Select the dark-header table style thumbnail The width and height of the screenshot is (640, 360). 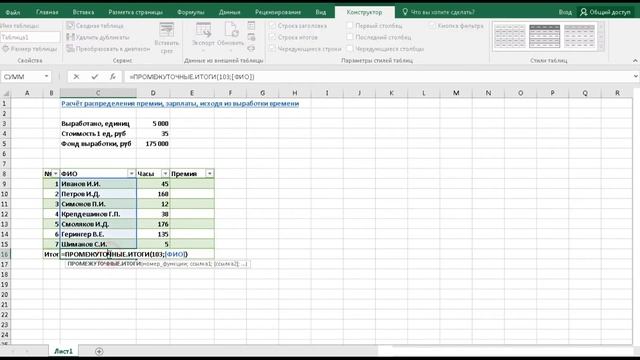(544, 36)
